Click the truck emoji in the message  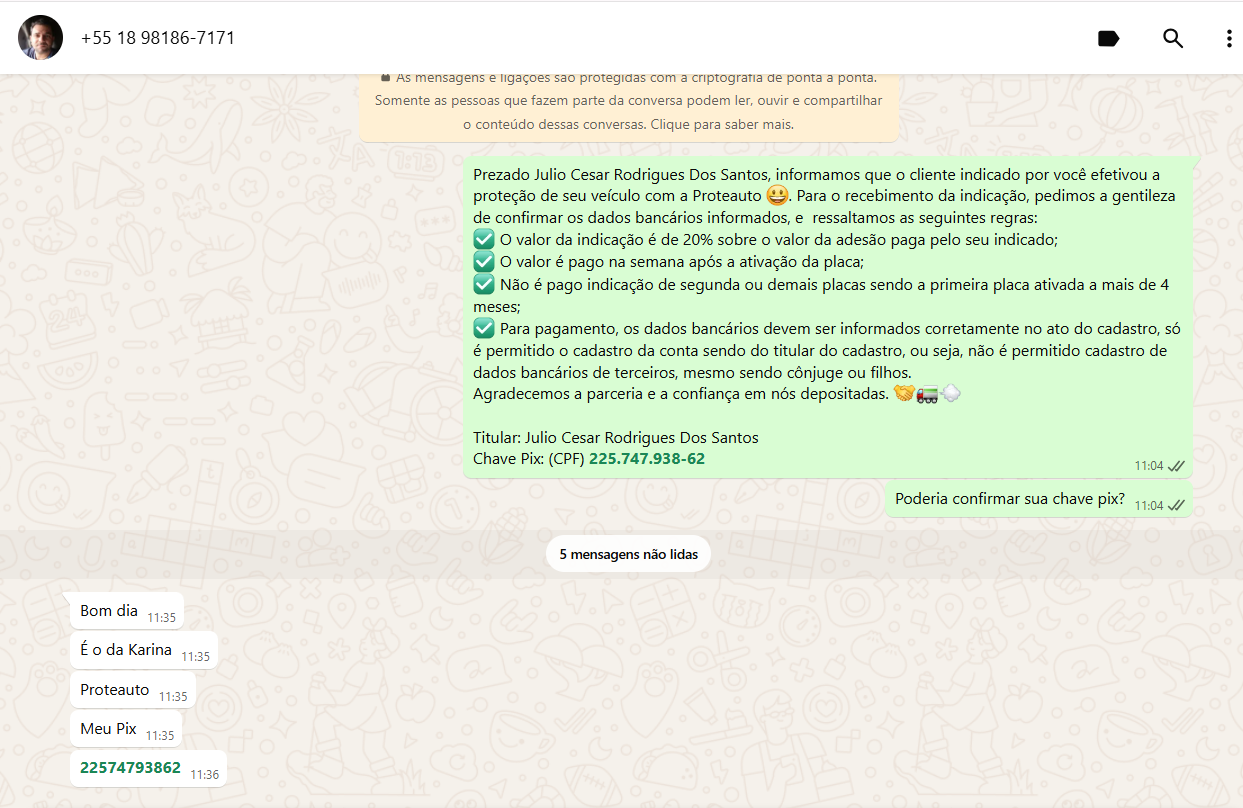tap(927, 394)
